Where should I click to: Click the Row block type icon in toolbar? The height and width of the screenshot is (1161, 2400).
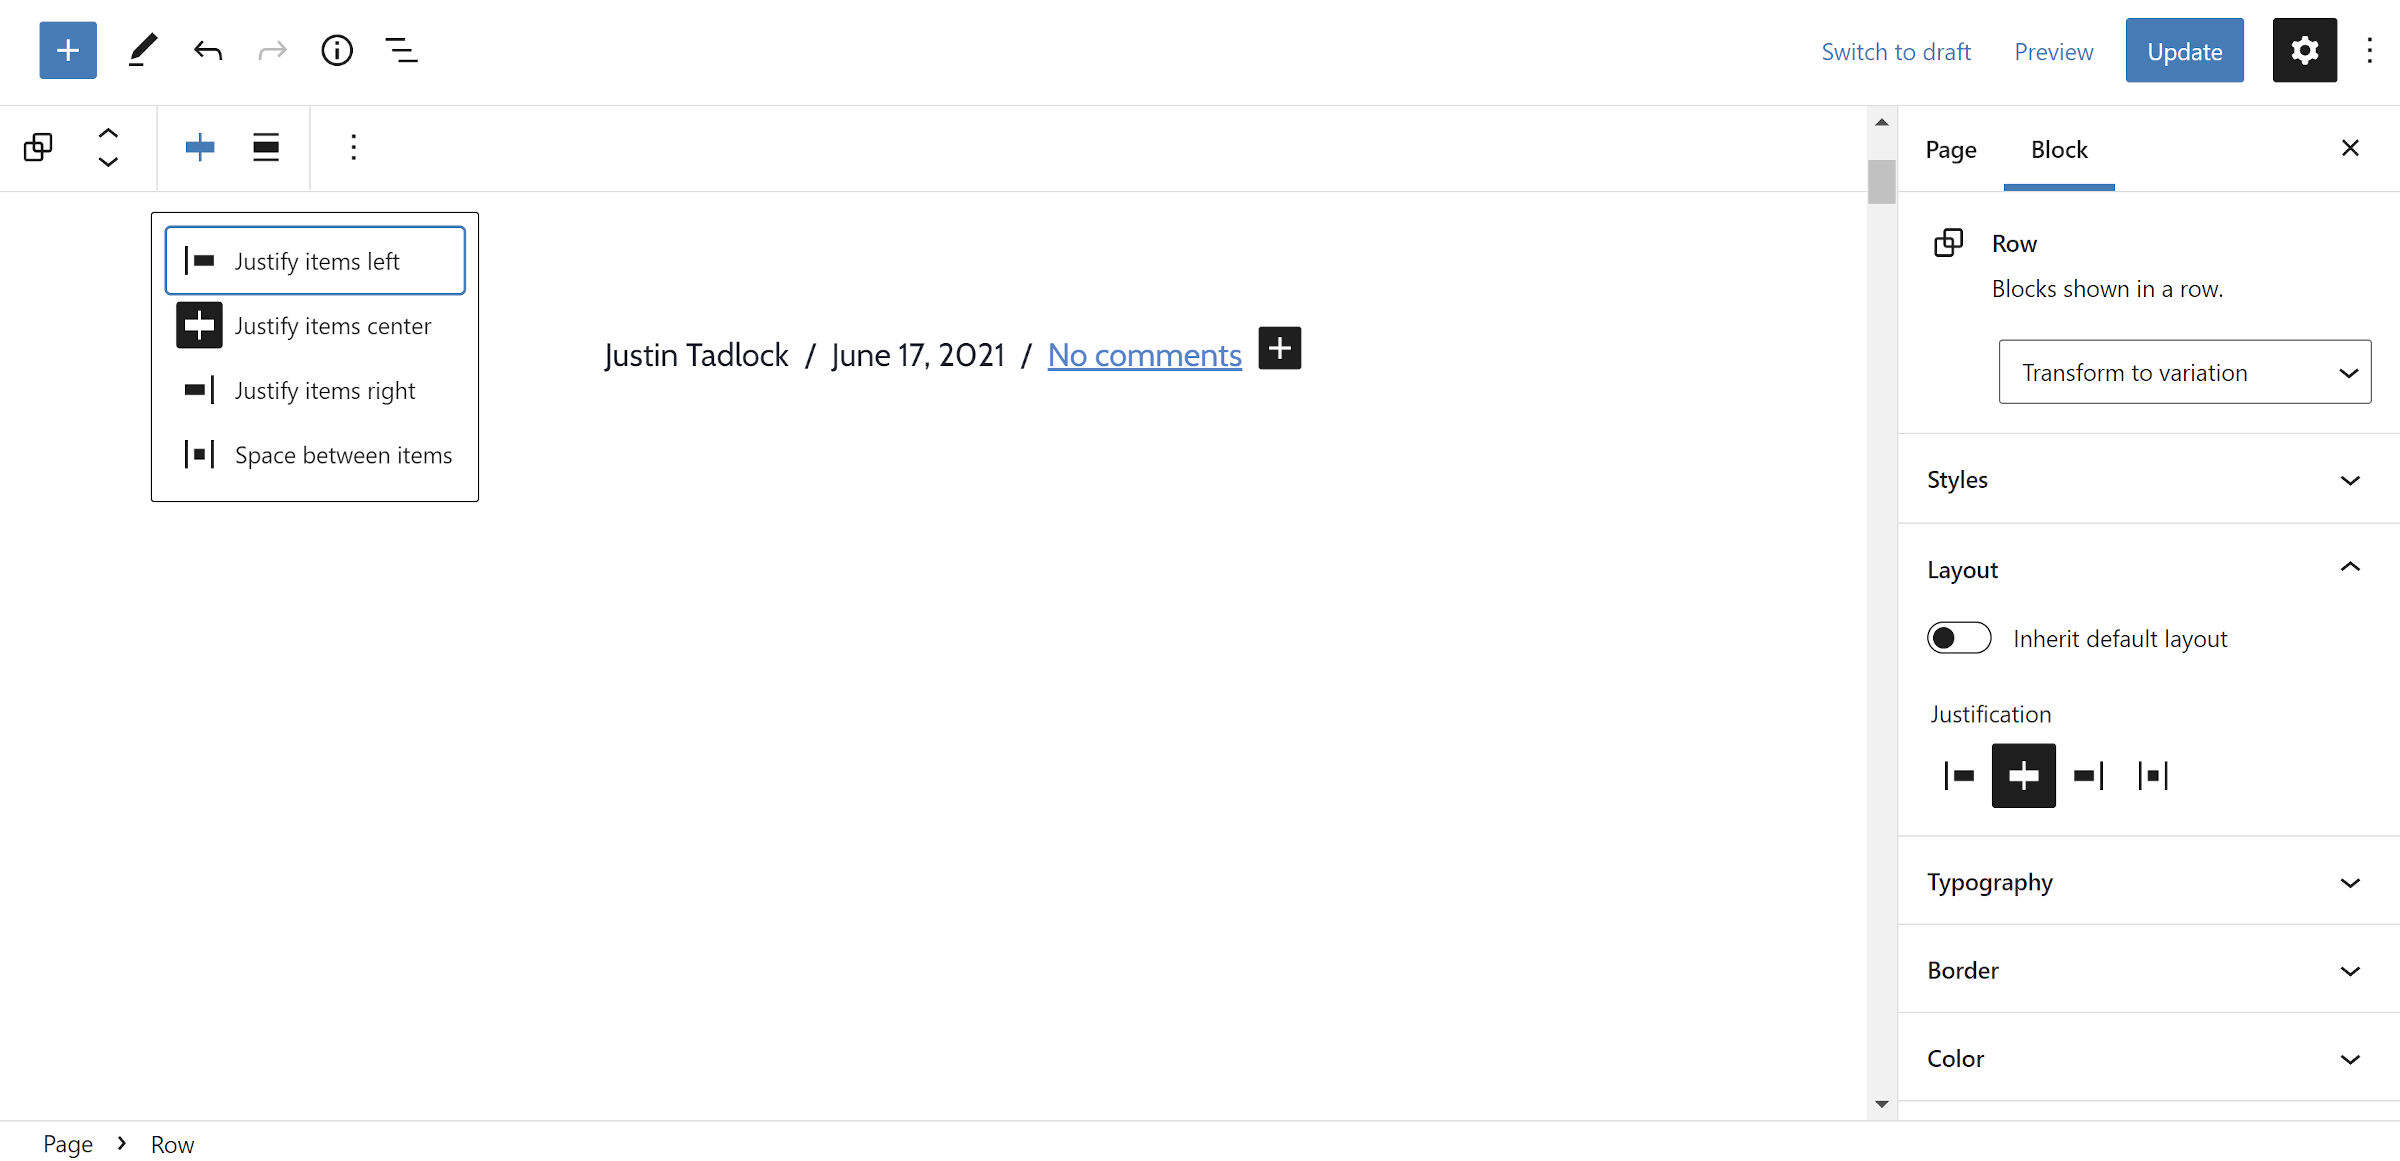coord(38,148)
